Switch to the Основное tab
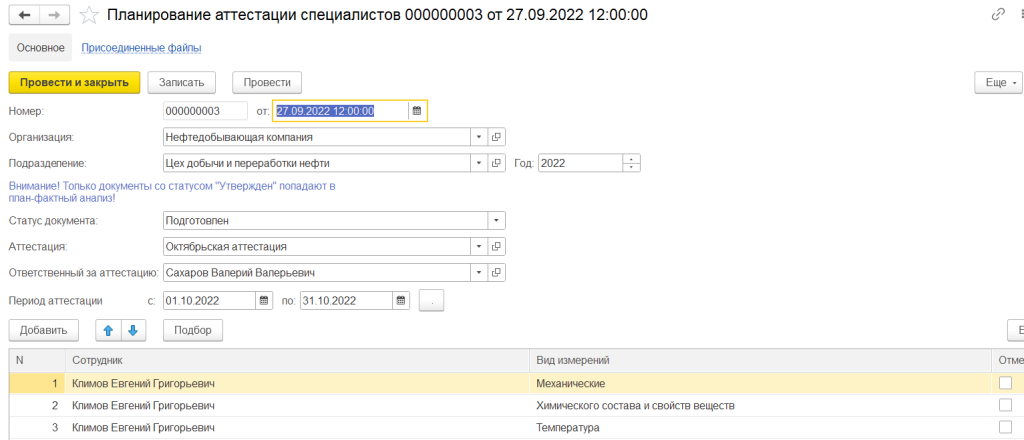The height and width of the screenshot is (440, 1024). (41, 47)
